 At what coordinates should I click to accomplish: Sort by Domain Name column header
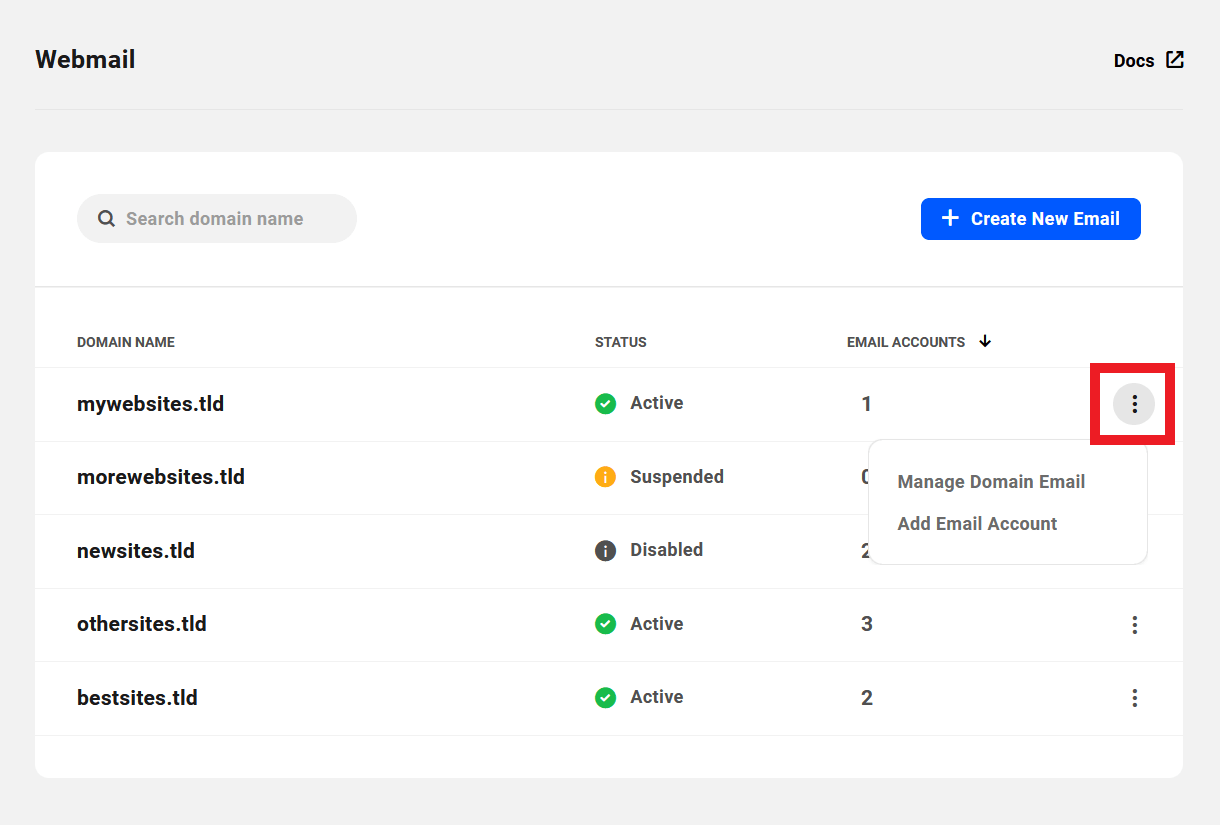[125, 342]
